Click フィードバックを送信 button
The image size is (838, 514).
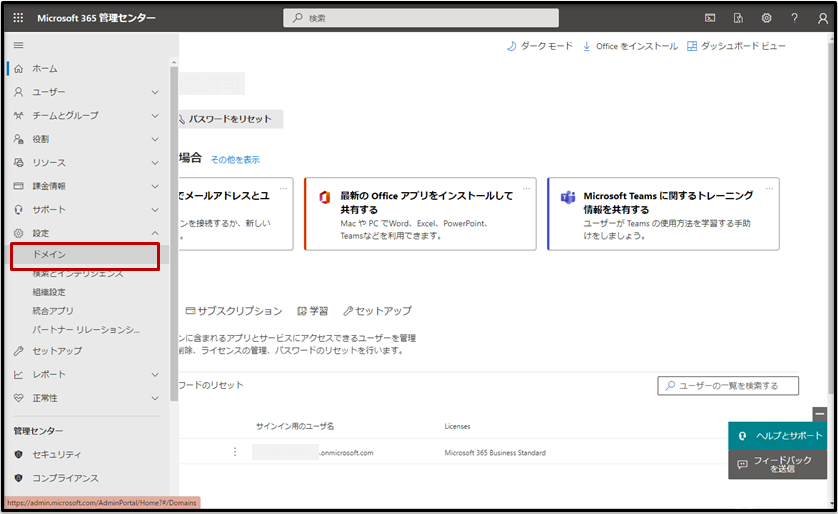coord(778,464)
